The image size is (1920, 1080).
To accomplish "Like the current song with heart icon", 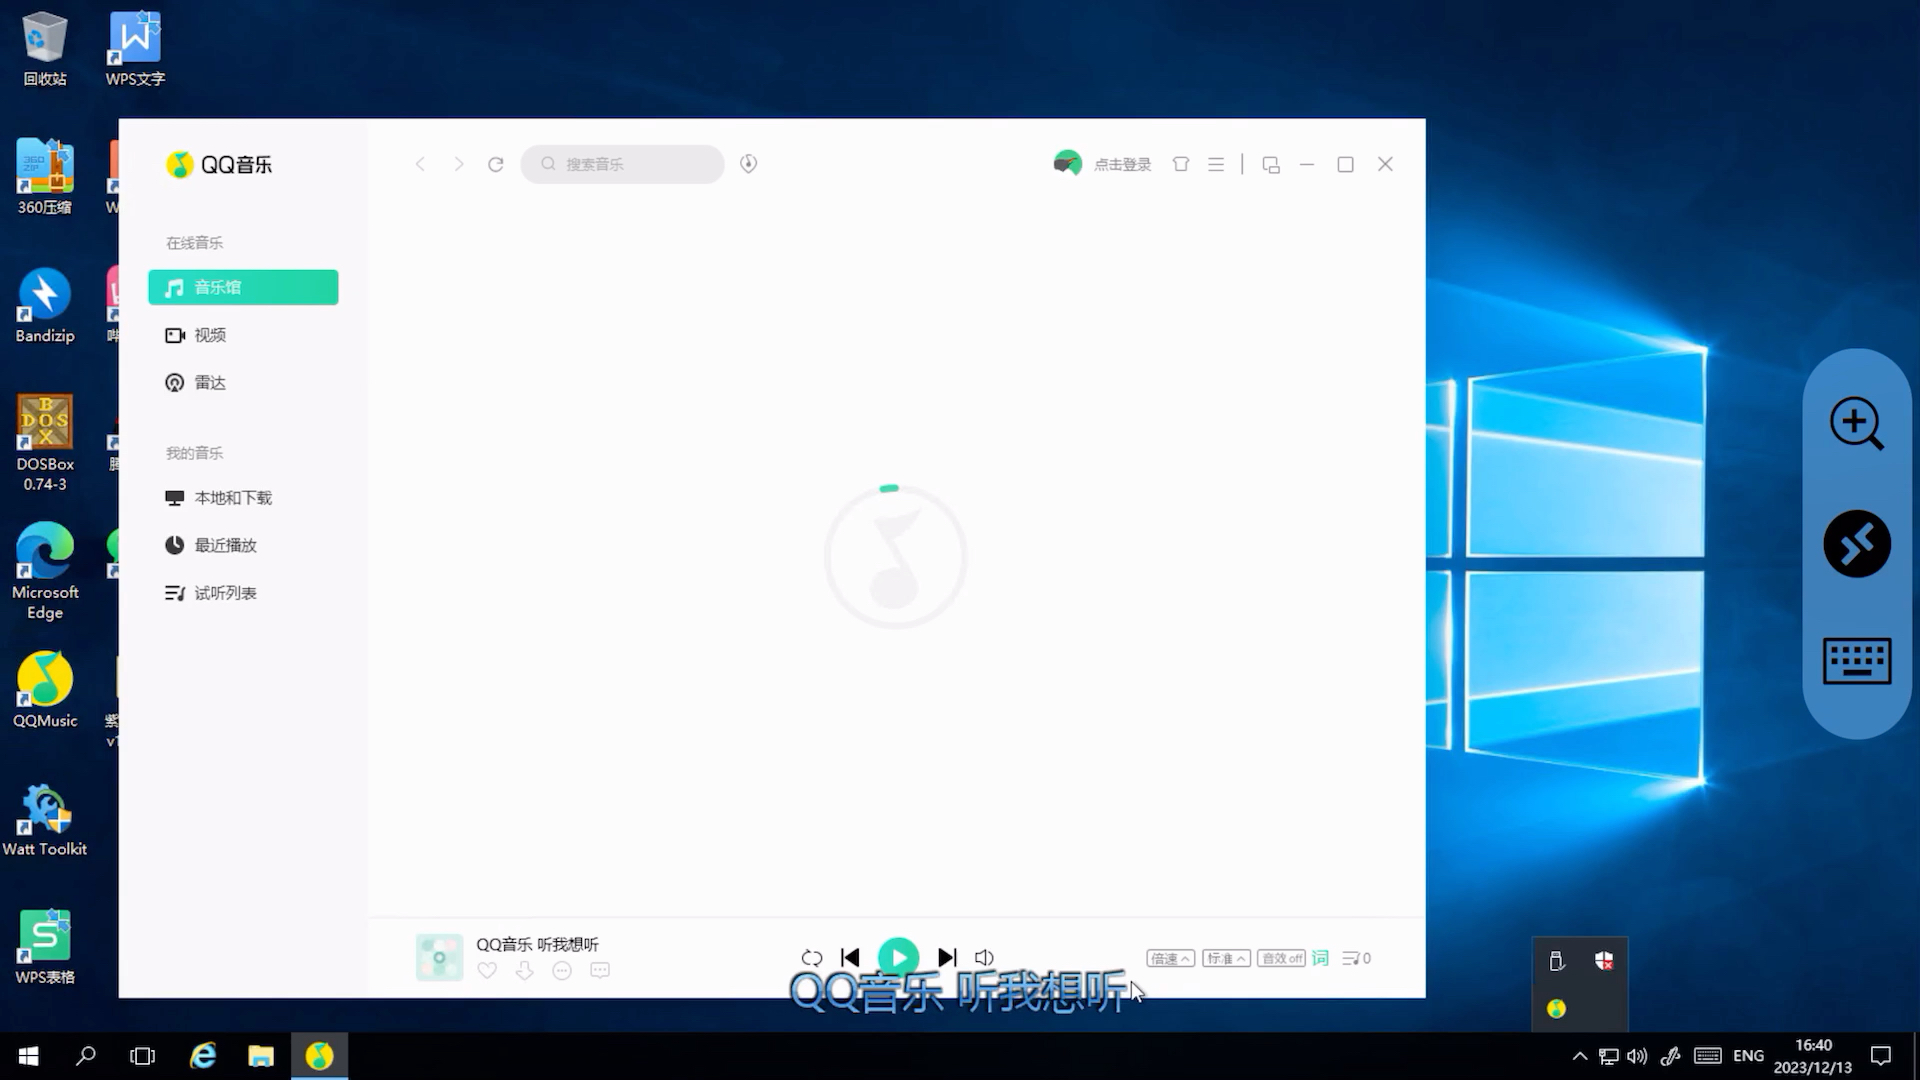I will pyautogui.click(x=487, y=970).
